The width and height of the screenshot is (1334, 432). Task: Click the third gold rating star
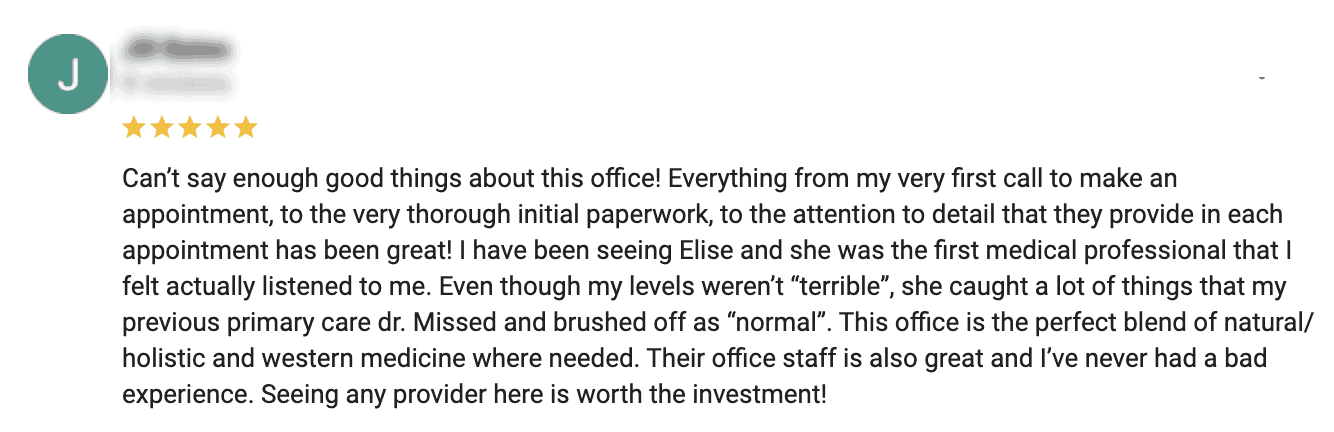(x=190, y=128)
